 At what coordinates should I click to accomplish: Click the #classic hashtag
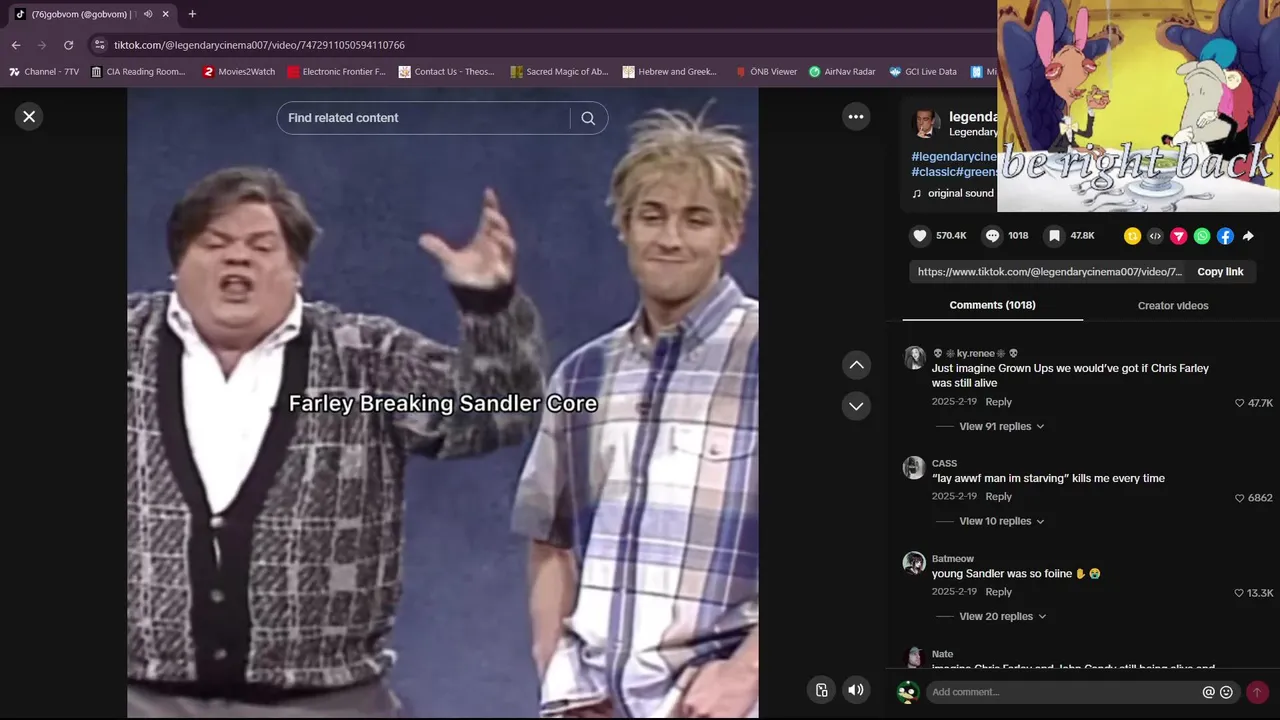933,172
